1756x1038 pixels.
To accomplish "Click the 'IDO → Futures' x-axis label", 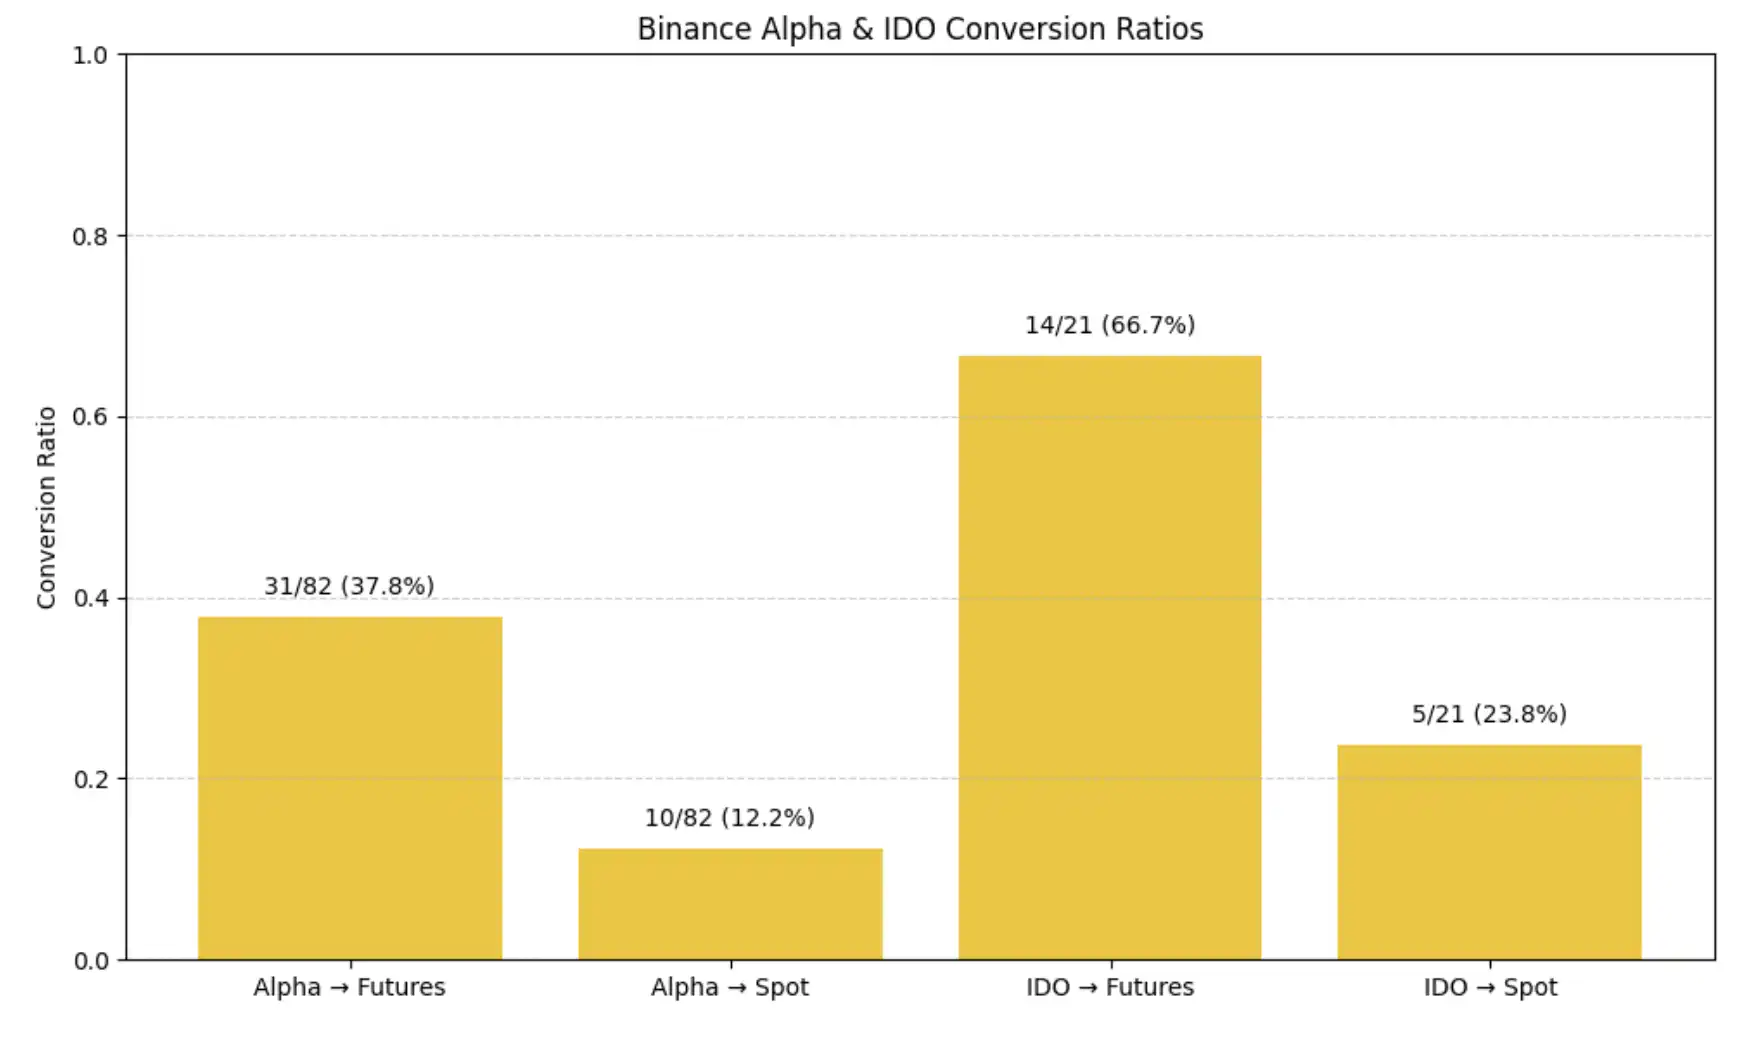I will click(1109, 987).
